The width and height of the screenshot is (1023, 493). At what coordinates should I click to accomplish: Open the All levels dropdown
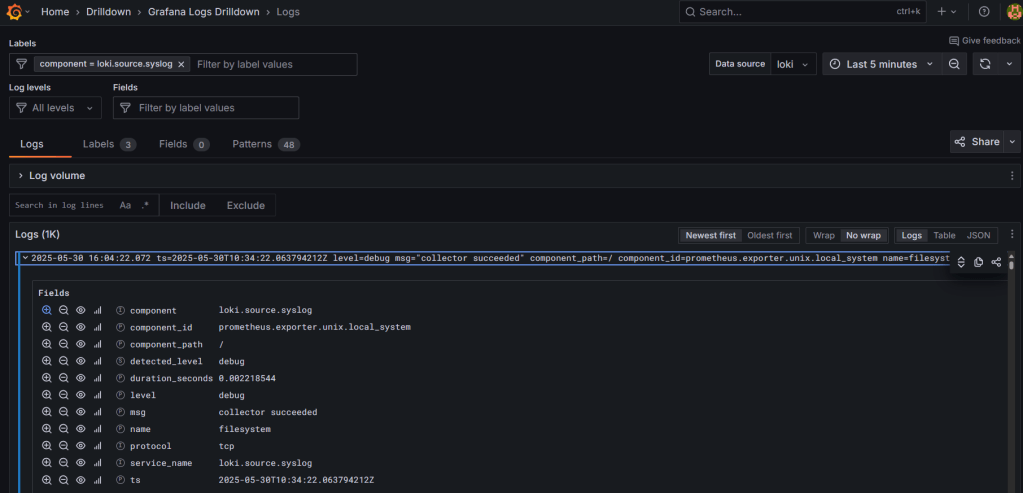point(56,108)
